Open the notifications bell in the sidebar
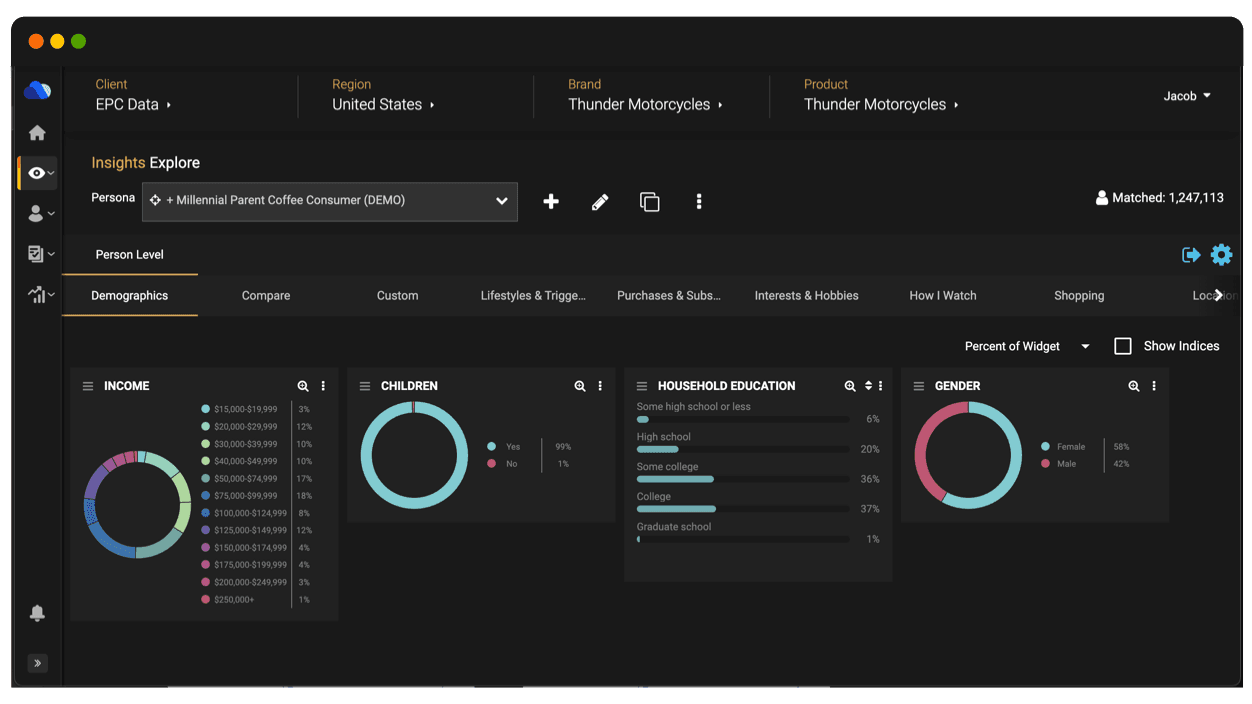The width and height of the screenshot is (1252, 704). click(37, 613)
